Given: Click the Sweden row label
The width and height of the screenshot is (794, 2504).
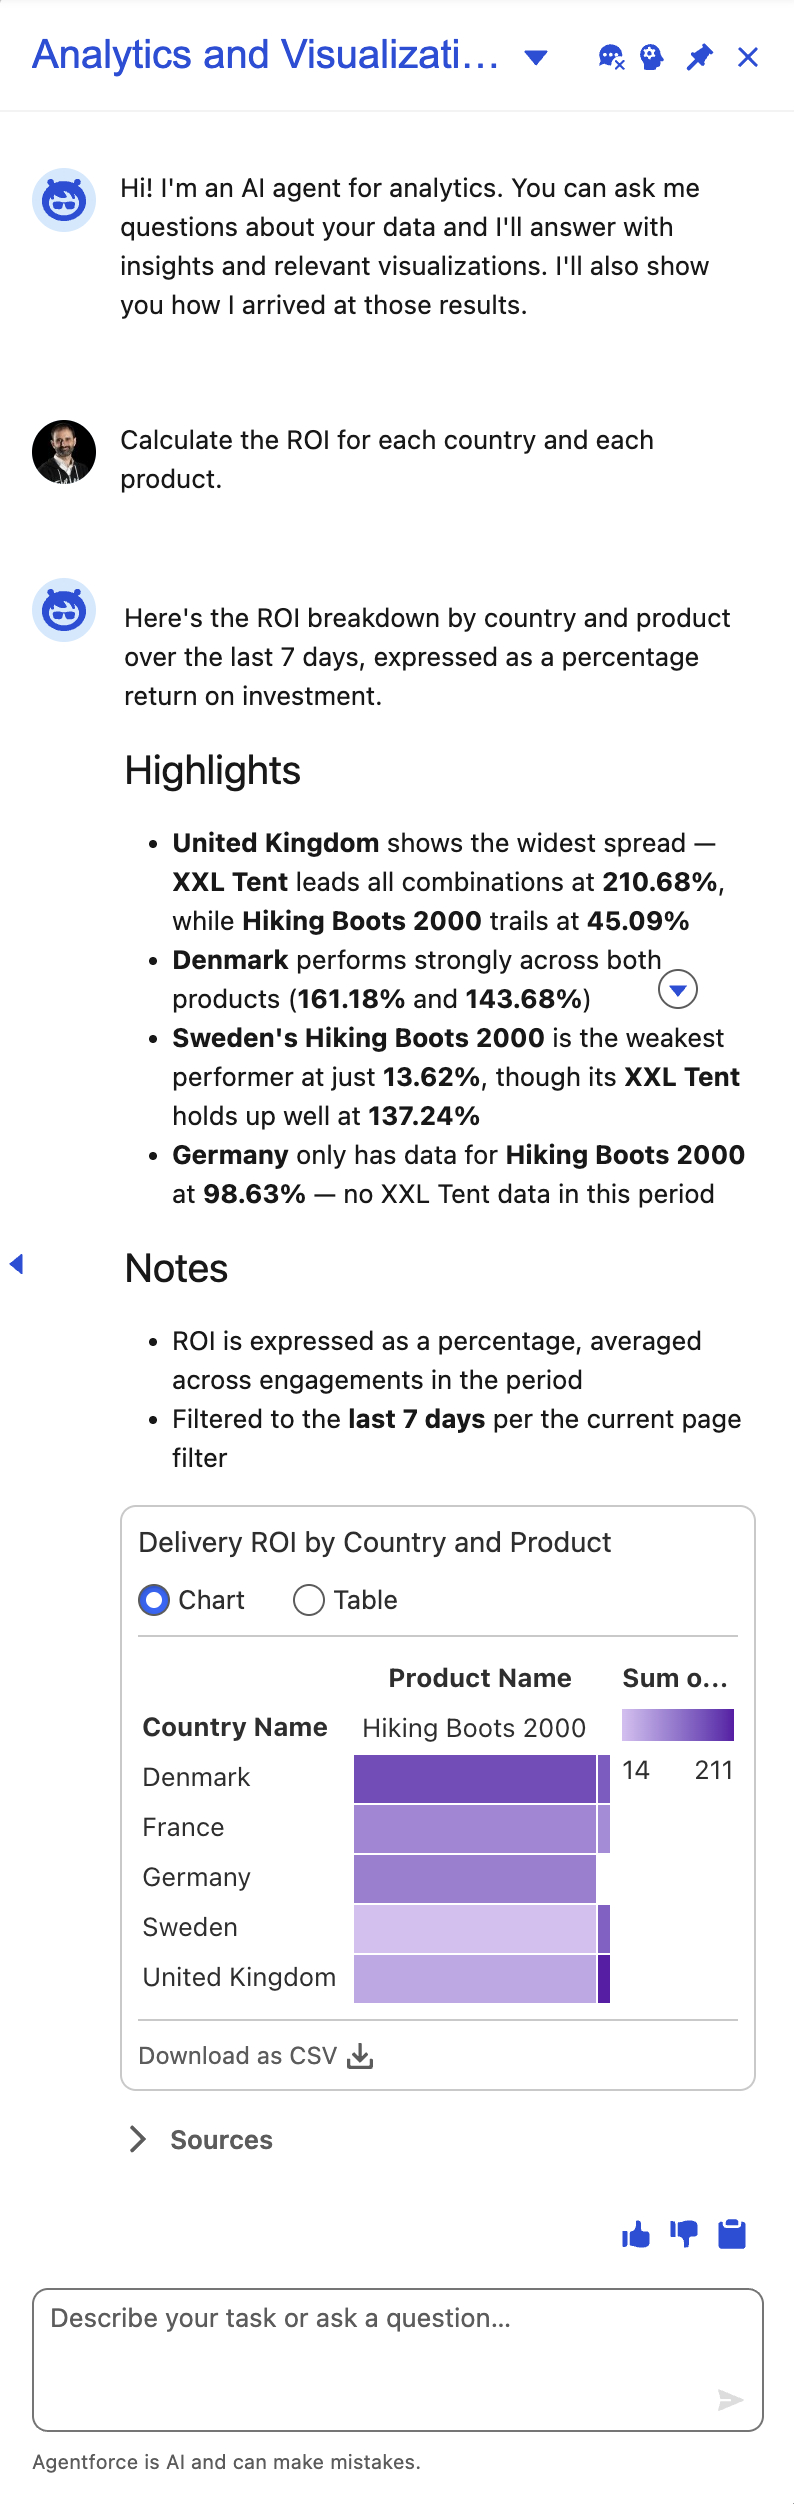Looking at the screenshot, I should pyautogui.click(x=190, y=1927).
